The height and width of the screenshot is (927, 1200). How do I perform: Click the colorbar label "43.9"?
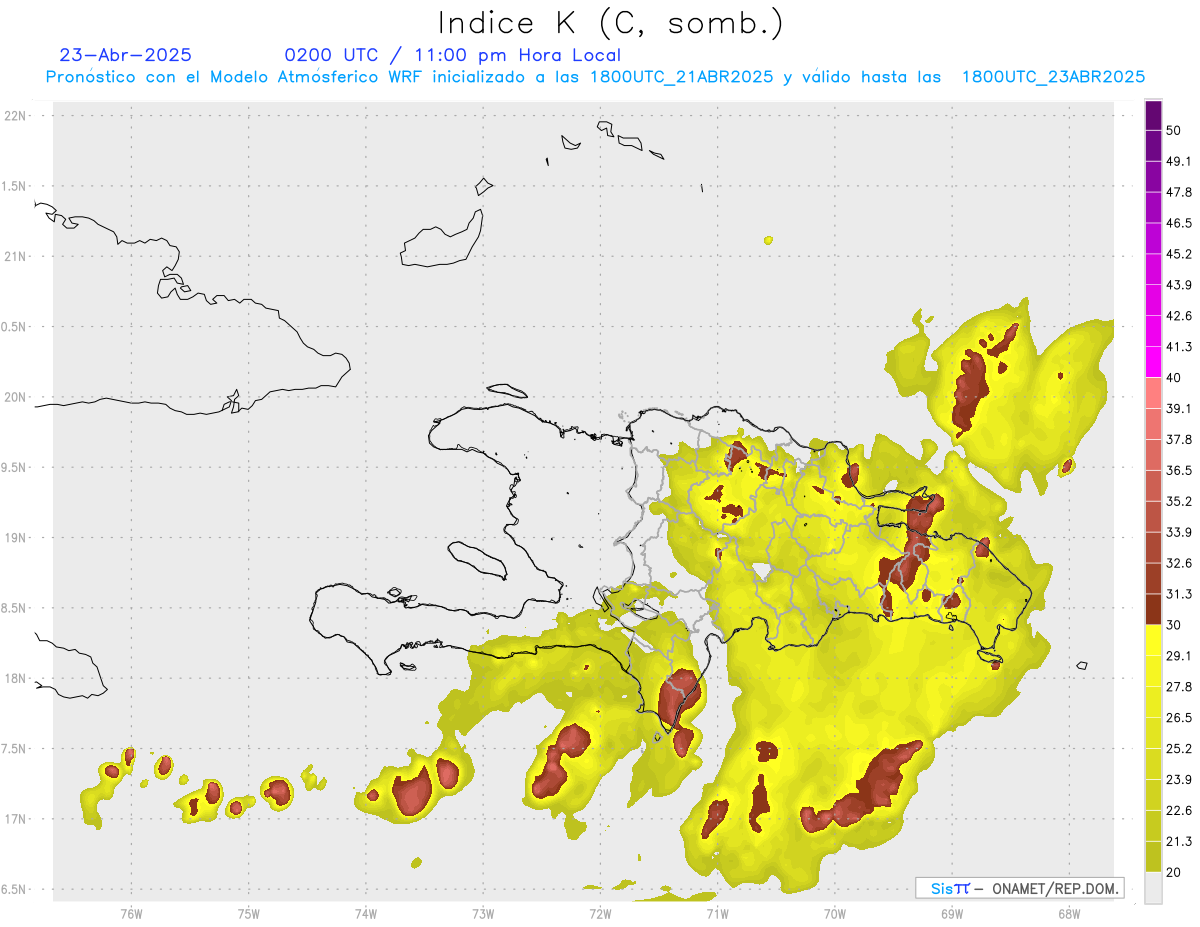pyautogui.click(x=1179, y=285)
